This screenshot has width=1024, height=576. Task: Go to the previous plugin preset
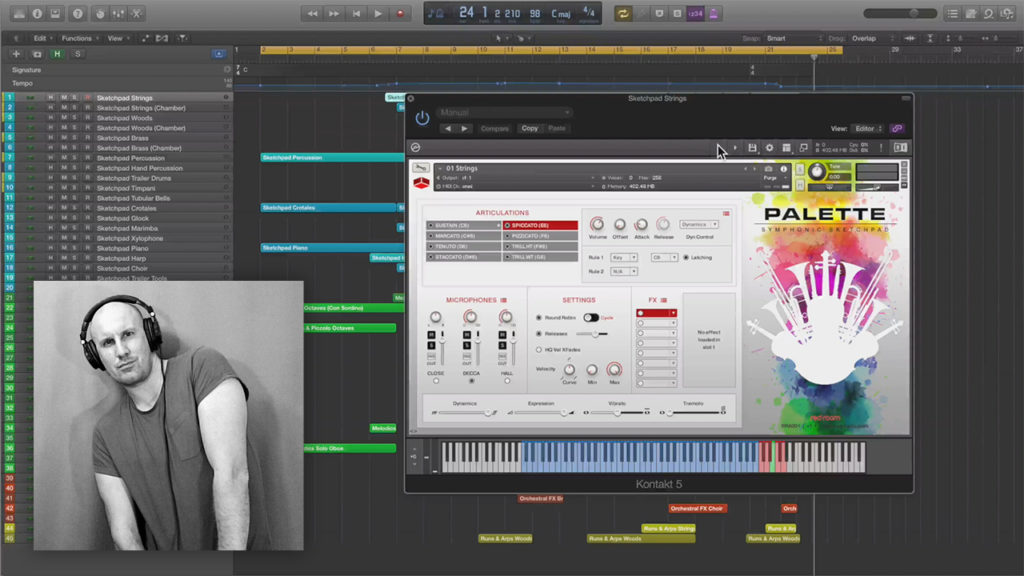click(448, 129)
